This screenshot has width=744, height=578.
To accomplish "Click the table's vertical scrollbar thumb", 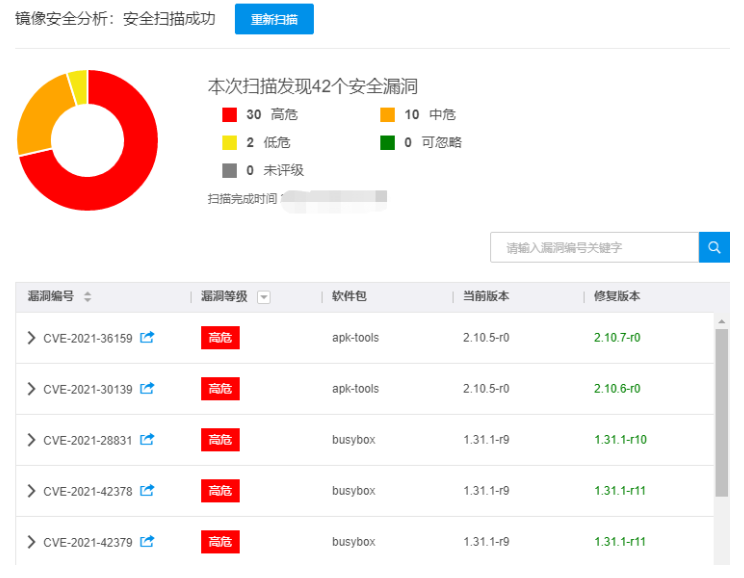I will tap(722, 413).
